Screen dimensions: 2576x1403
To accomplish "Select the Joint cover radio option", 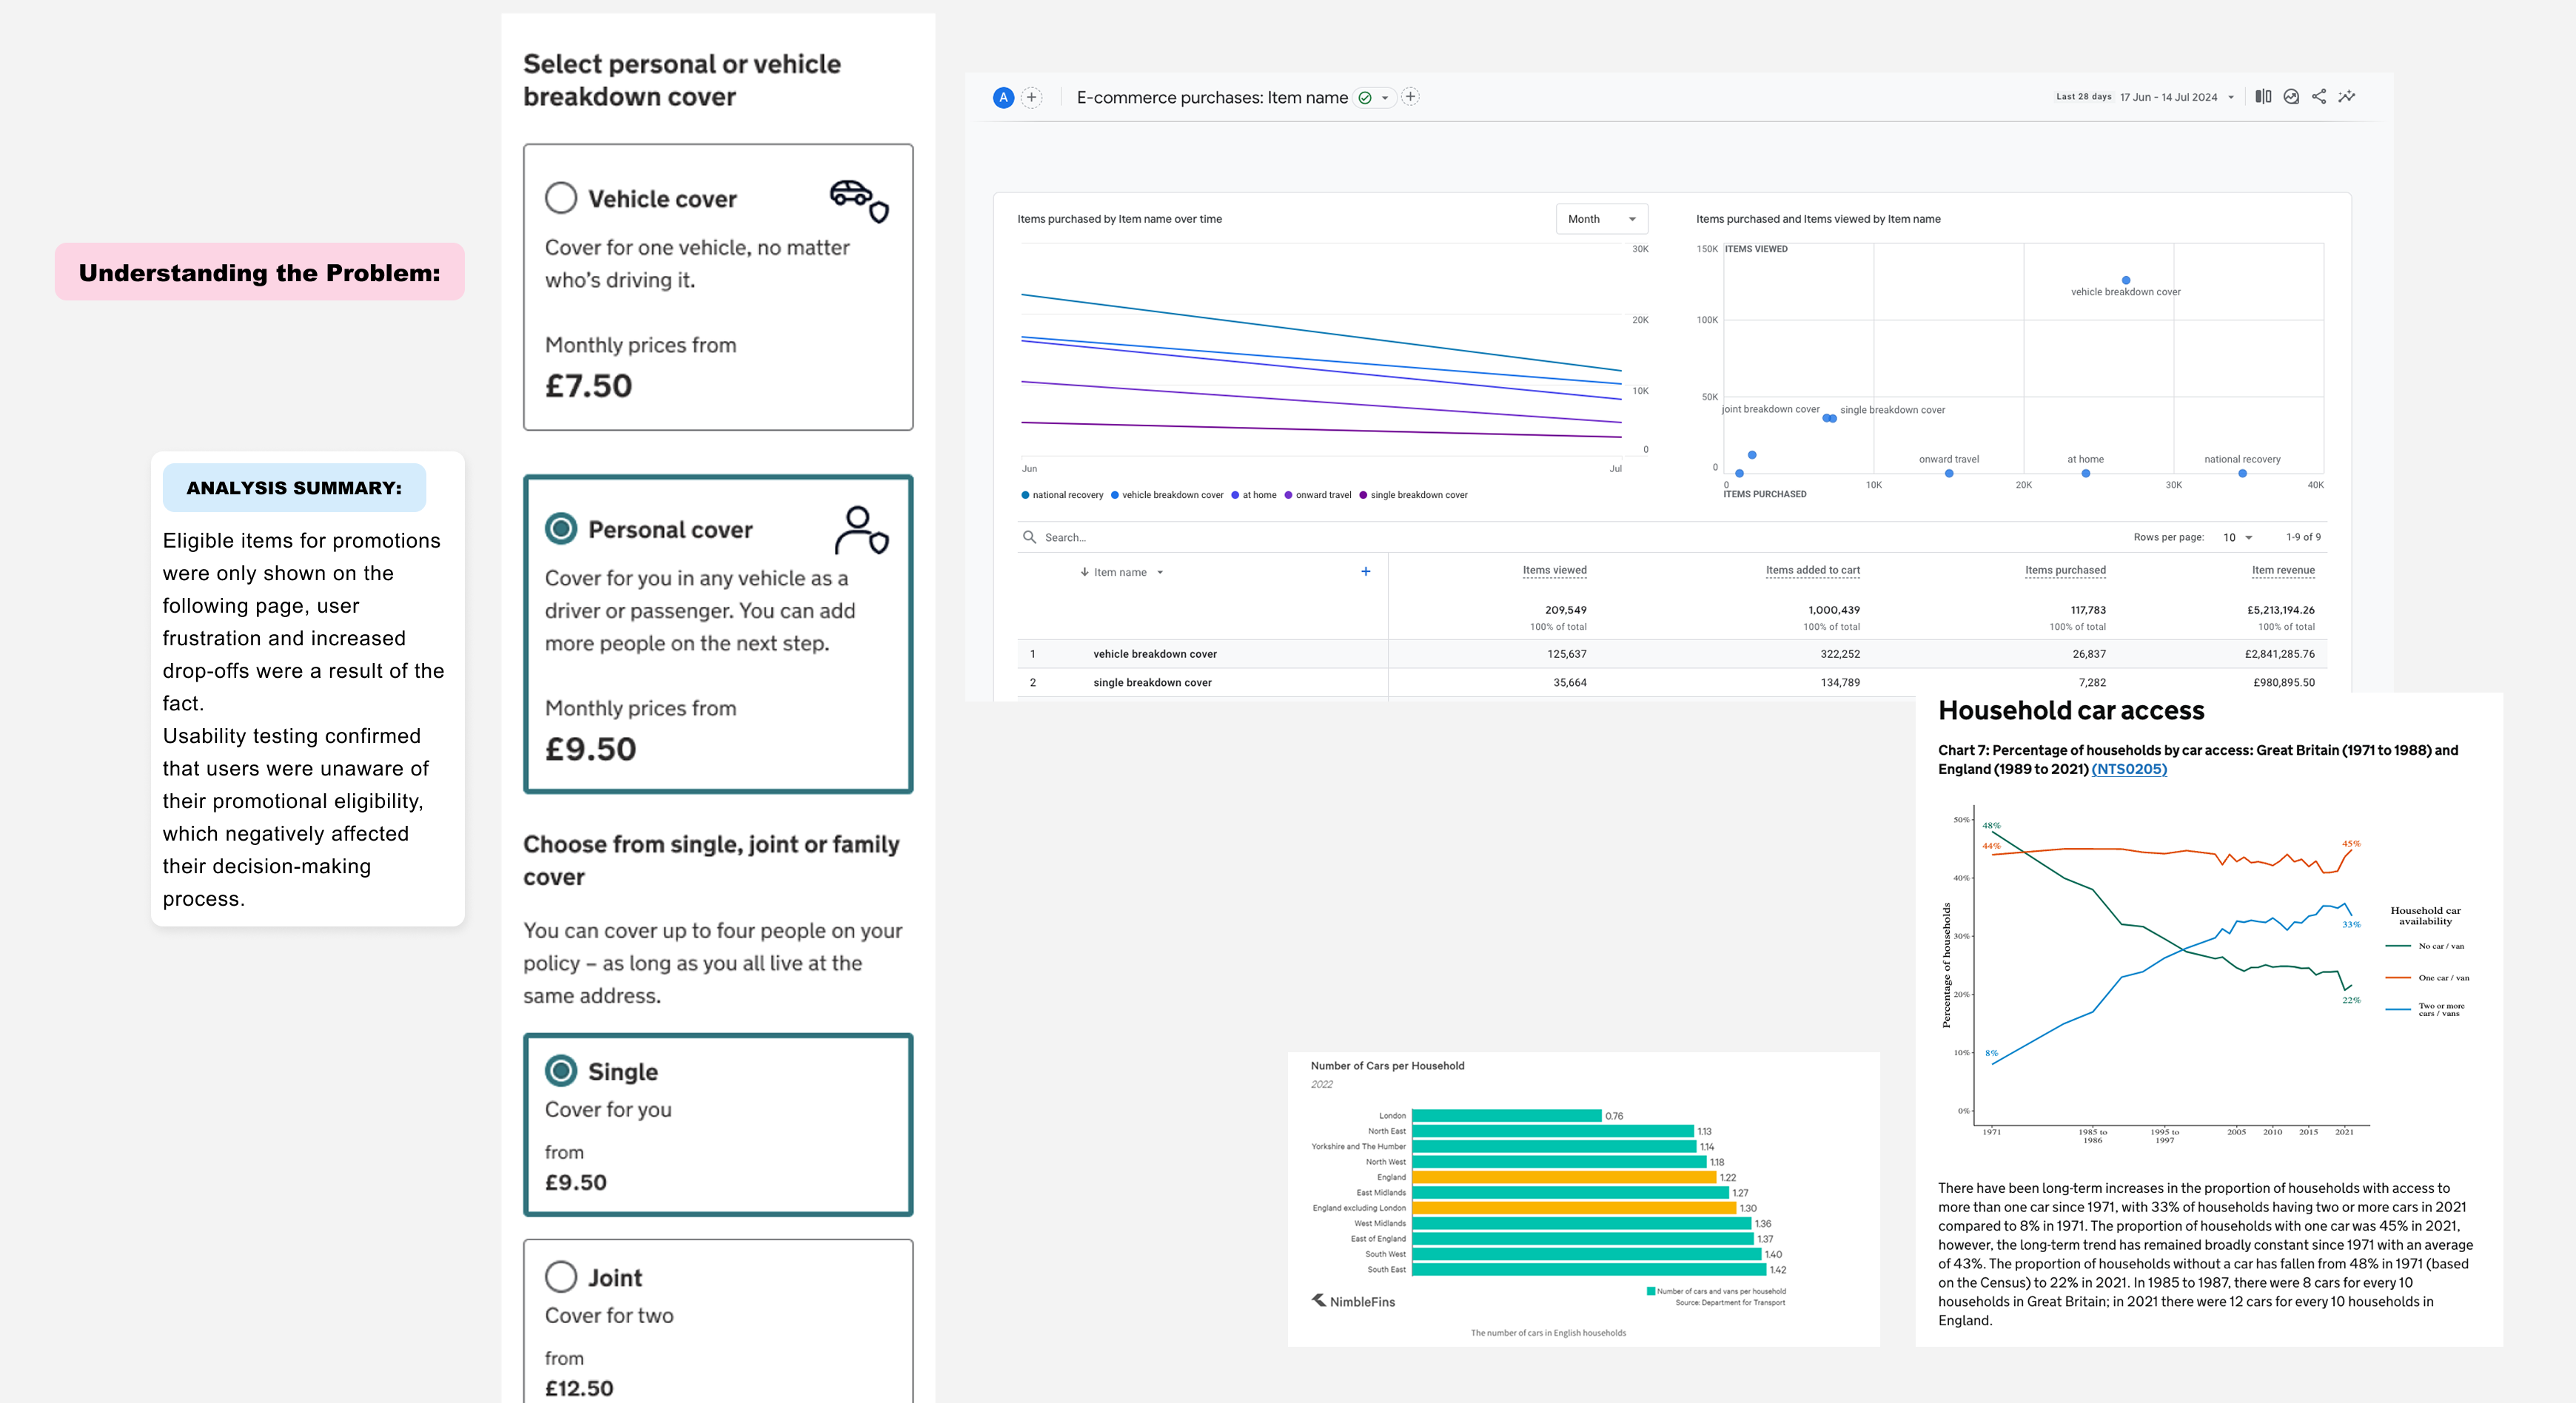I will (x=561, y=1276).
